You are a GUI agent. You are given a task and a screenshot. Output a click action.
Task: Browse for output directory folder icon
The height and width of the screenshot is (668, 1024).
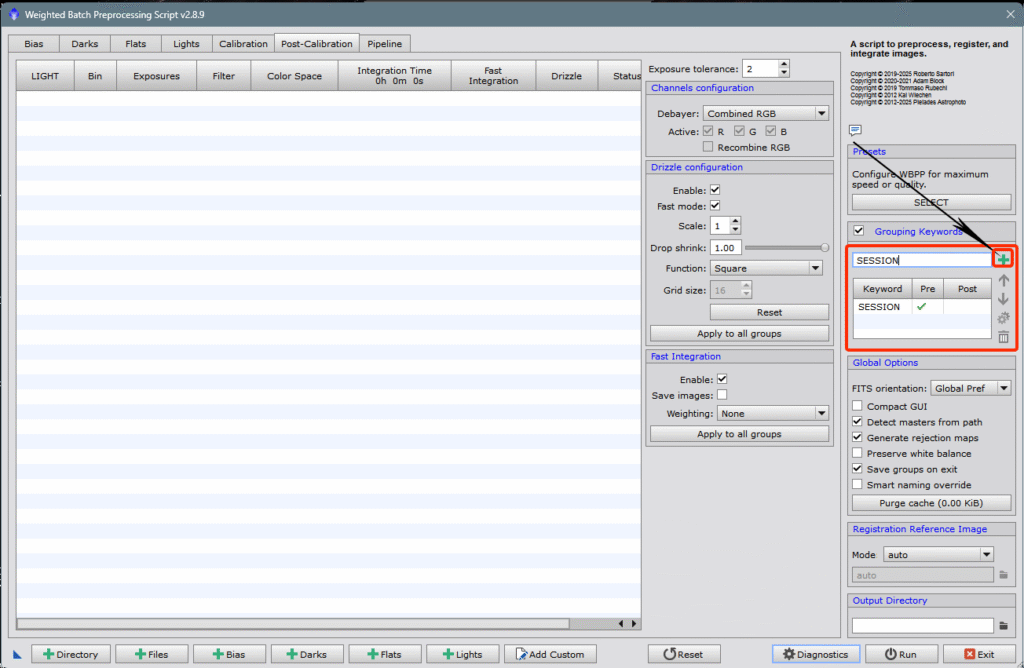click(x=1003, y=625)
